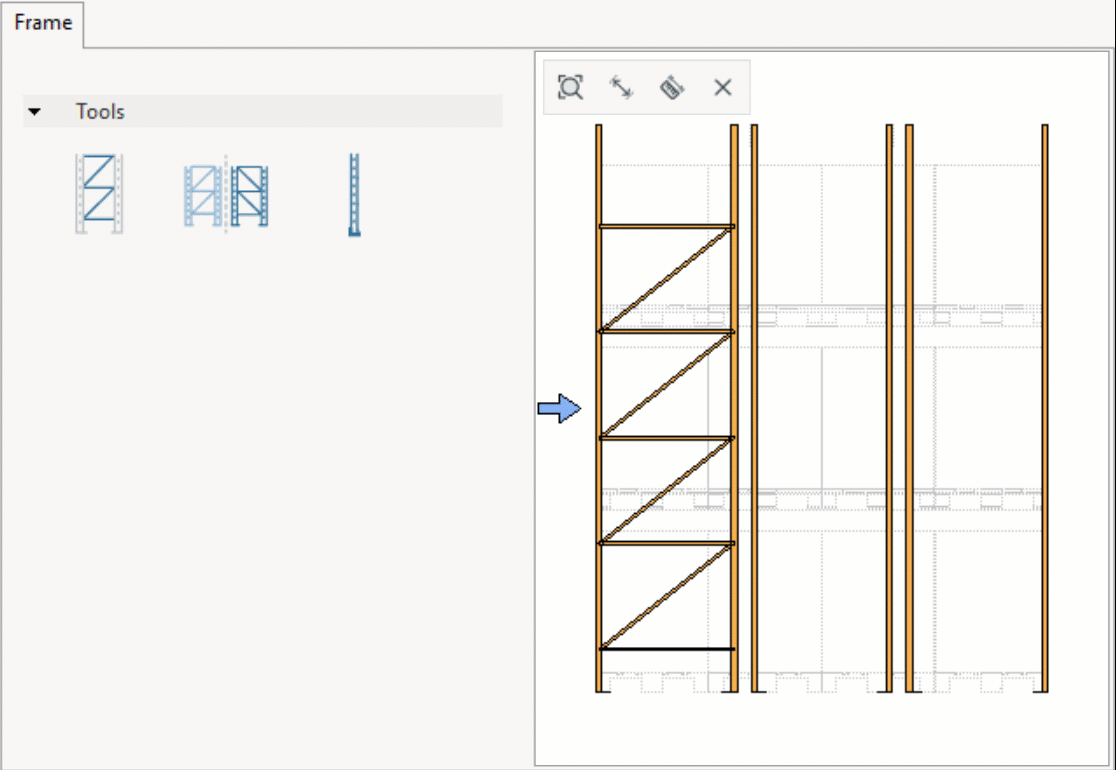Activate the ruler measure tool

[x=672, y=88]
